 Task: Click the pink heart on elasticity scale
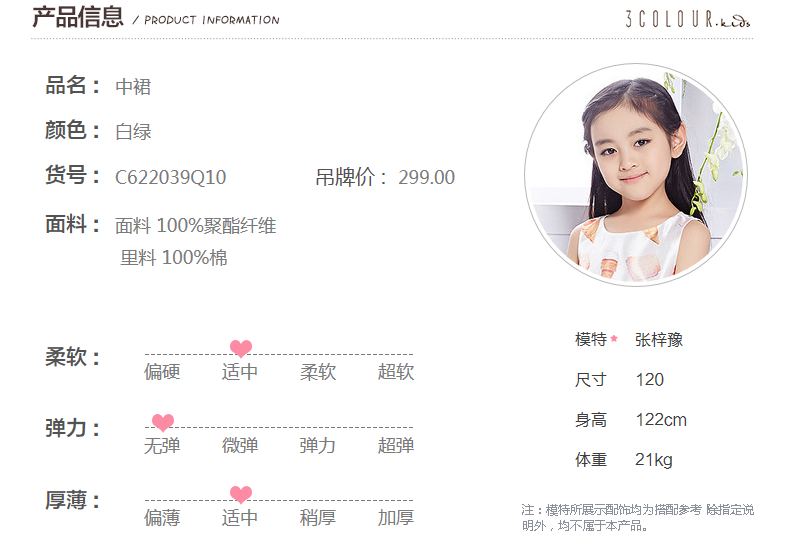point(163,422)
